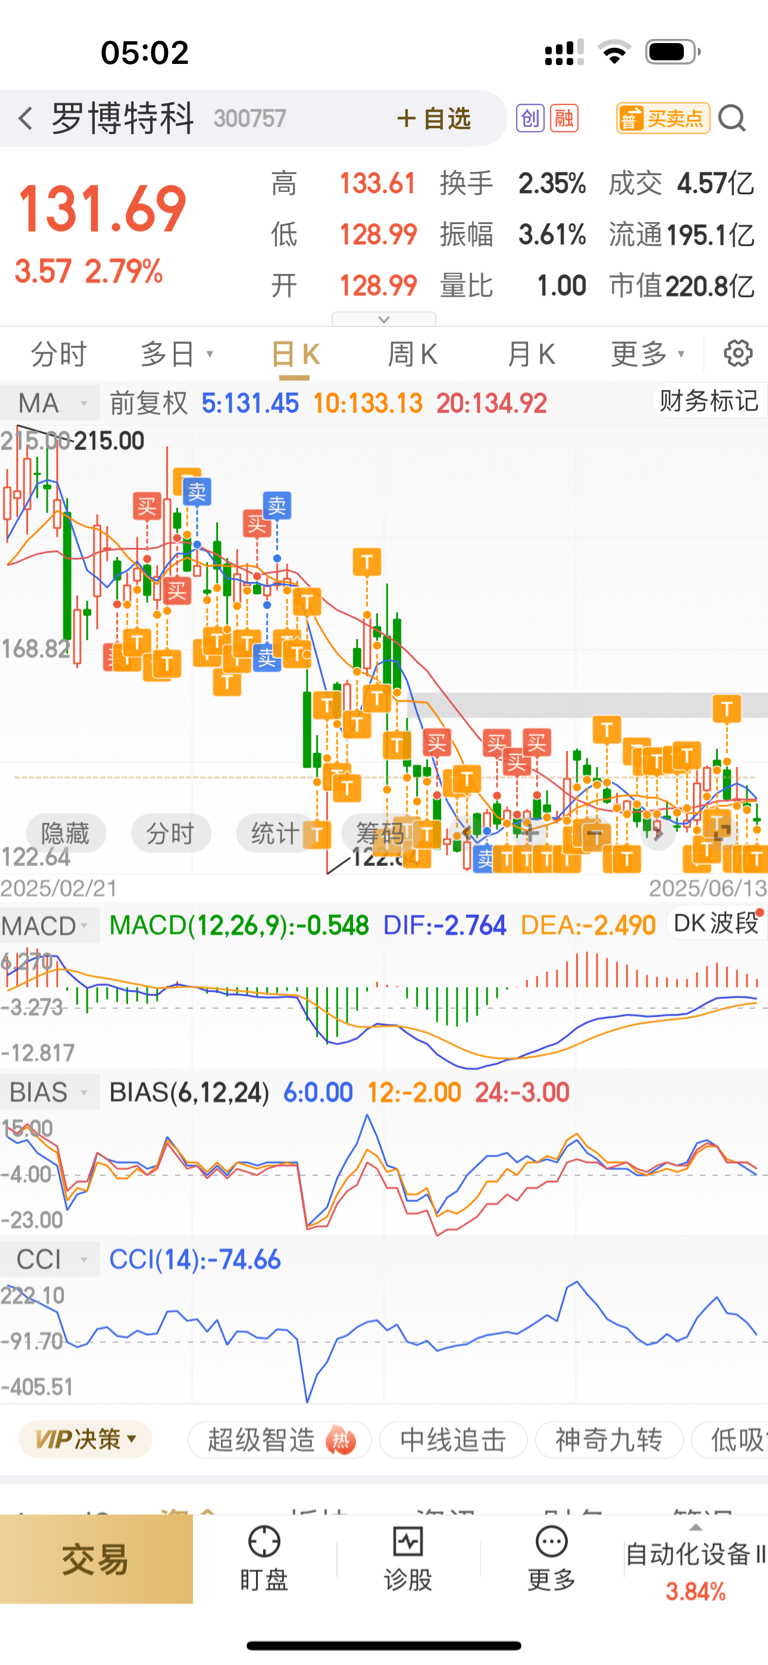Tap the 筹码 chips pill on chart
Image resolution: width=768 pixels, height=1665 pixels.
pos(380,833)
